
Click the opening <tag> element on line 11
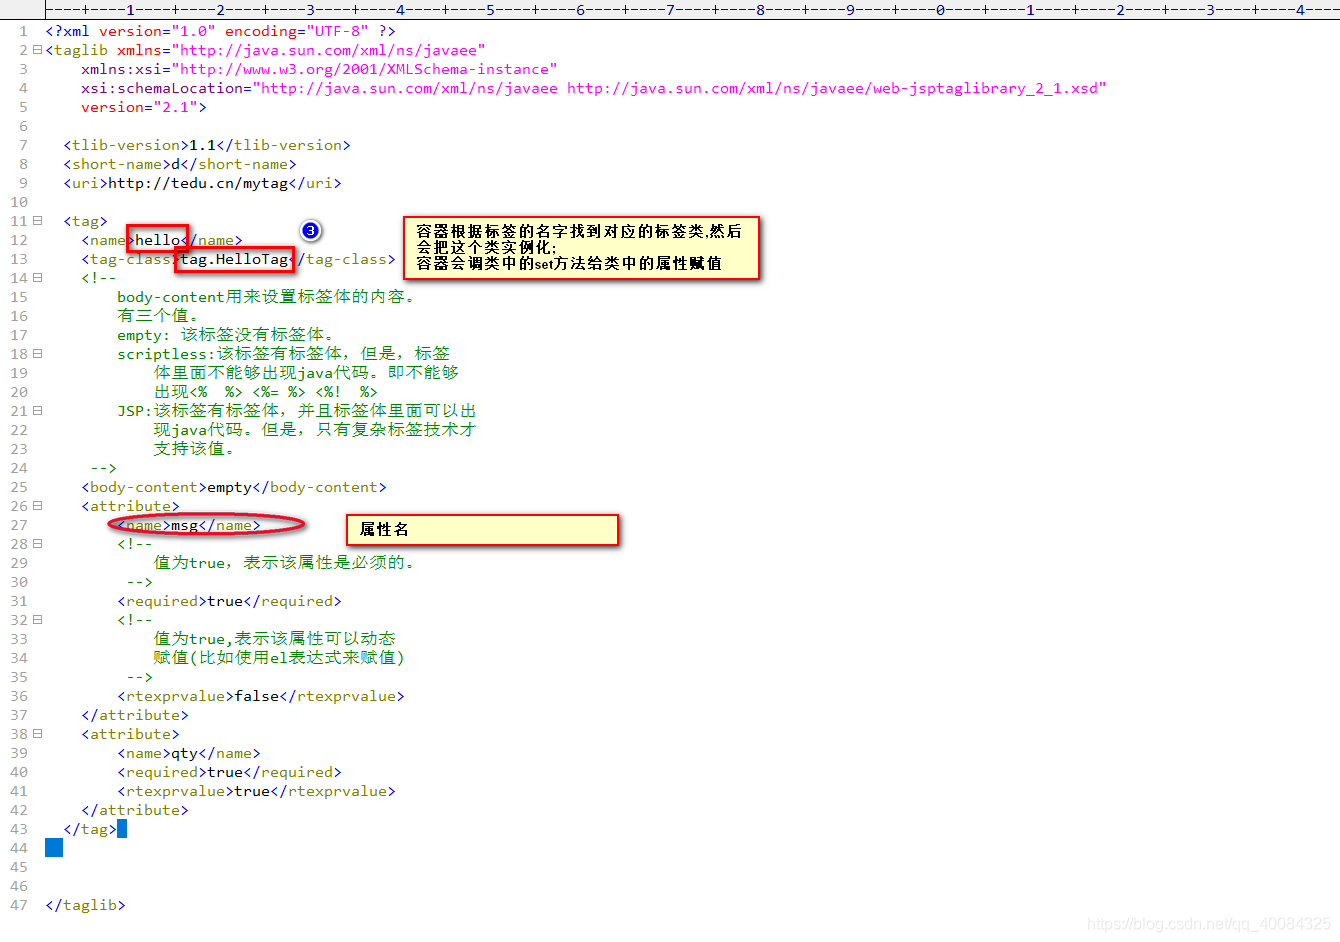[x=85, y=221]
